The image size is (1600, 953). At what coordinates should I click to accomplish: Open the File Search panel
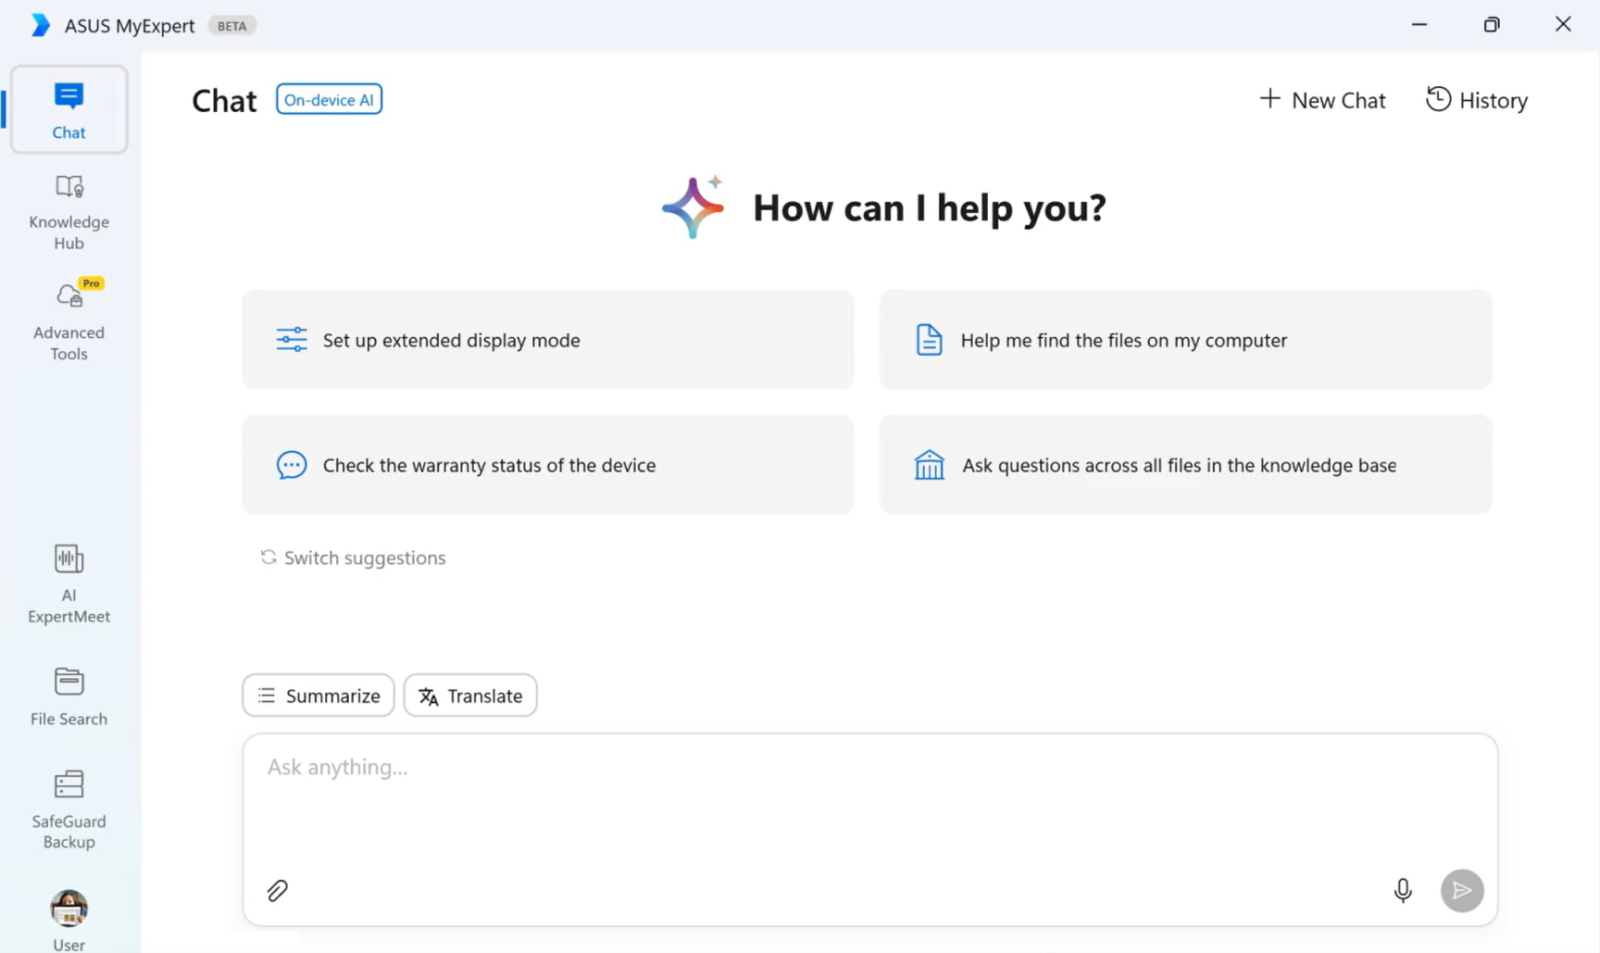[x=69, y=696]
